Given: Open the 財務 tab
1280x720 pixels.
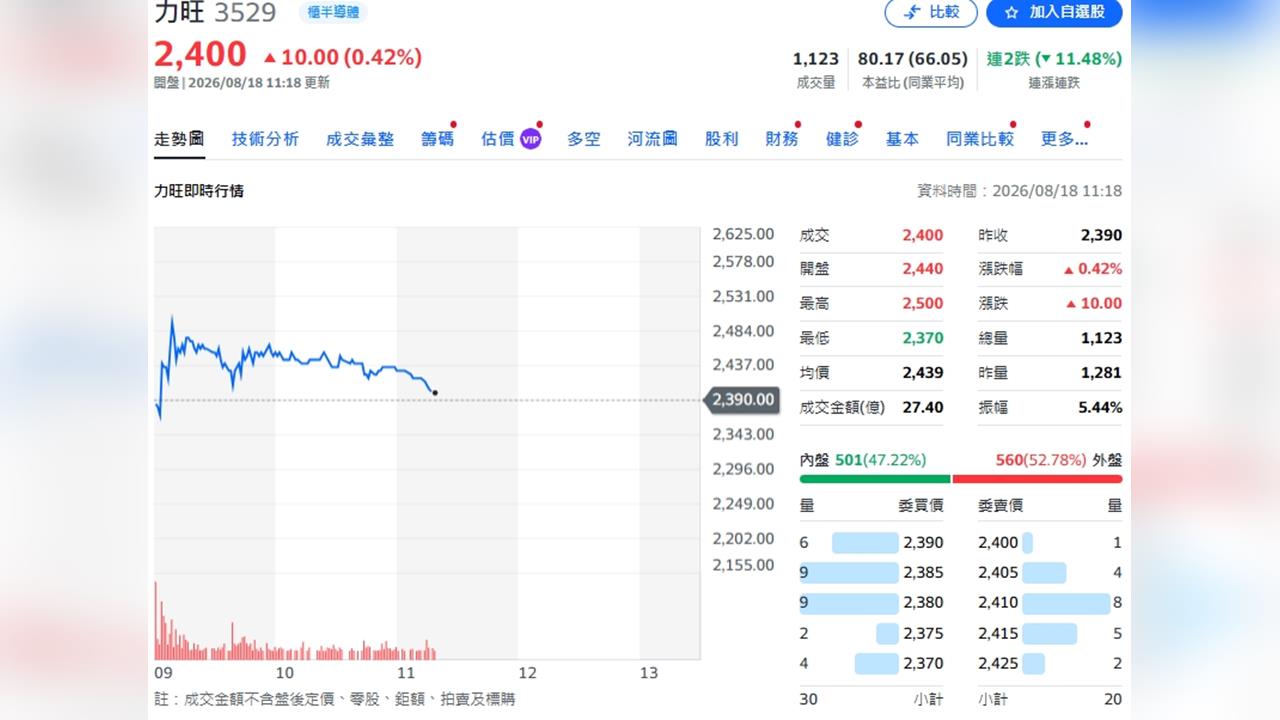Looking at the screenshot, I should click(782, 139).
